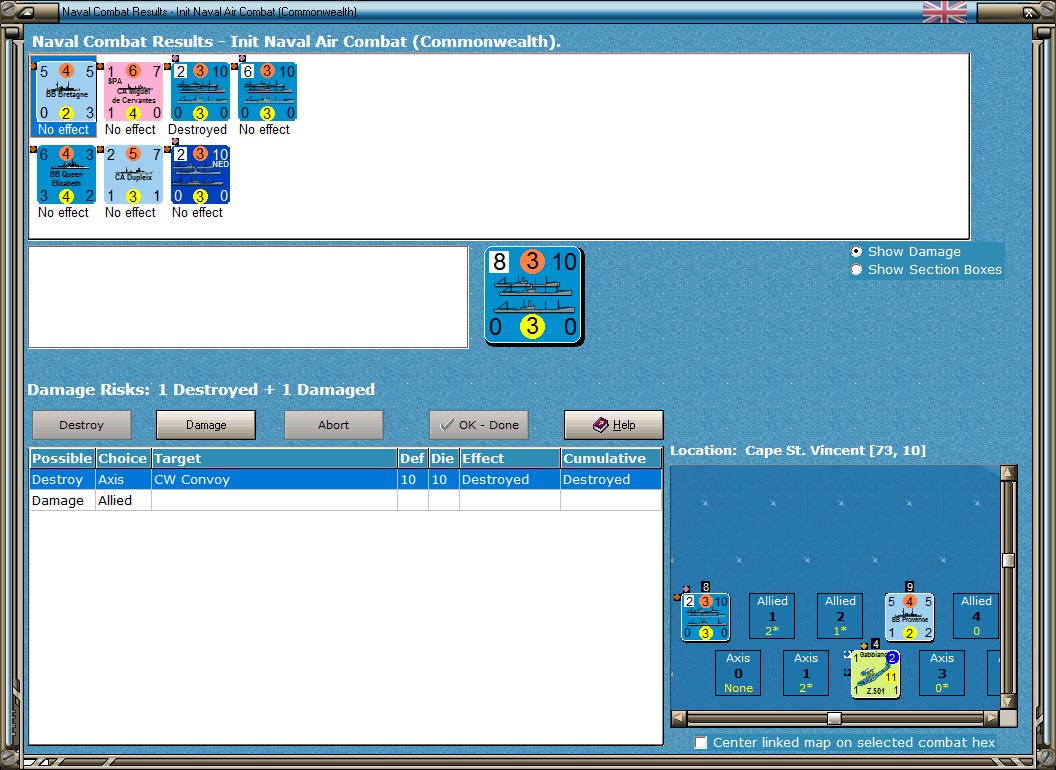Click the Axis 1 section box
The width and height of the screenshot is (1056, 770).
click(805, 673)
